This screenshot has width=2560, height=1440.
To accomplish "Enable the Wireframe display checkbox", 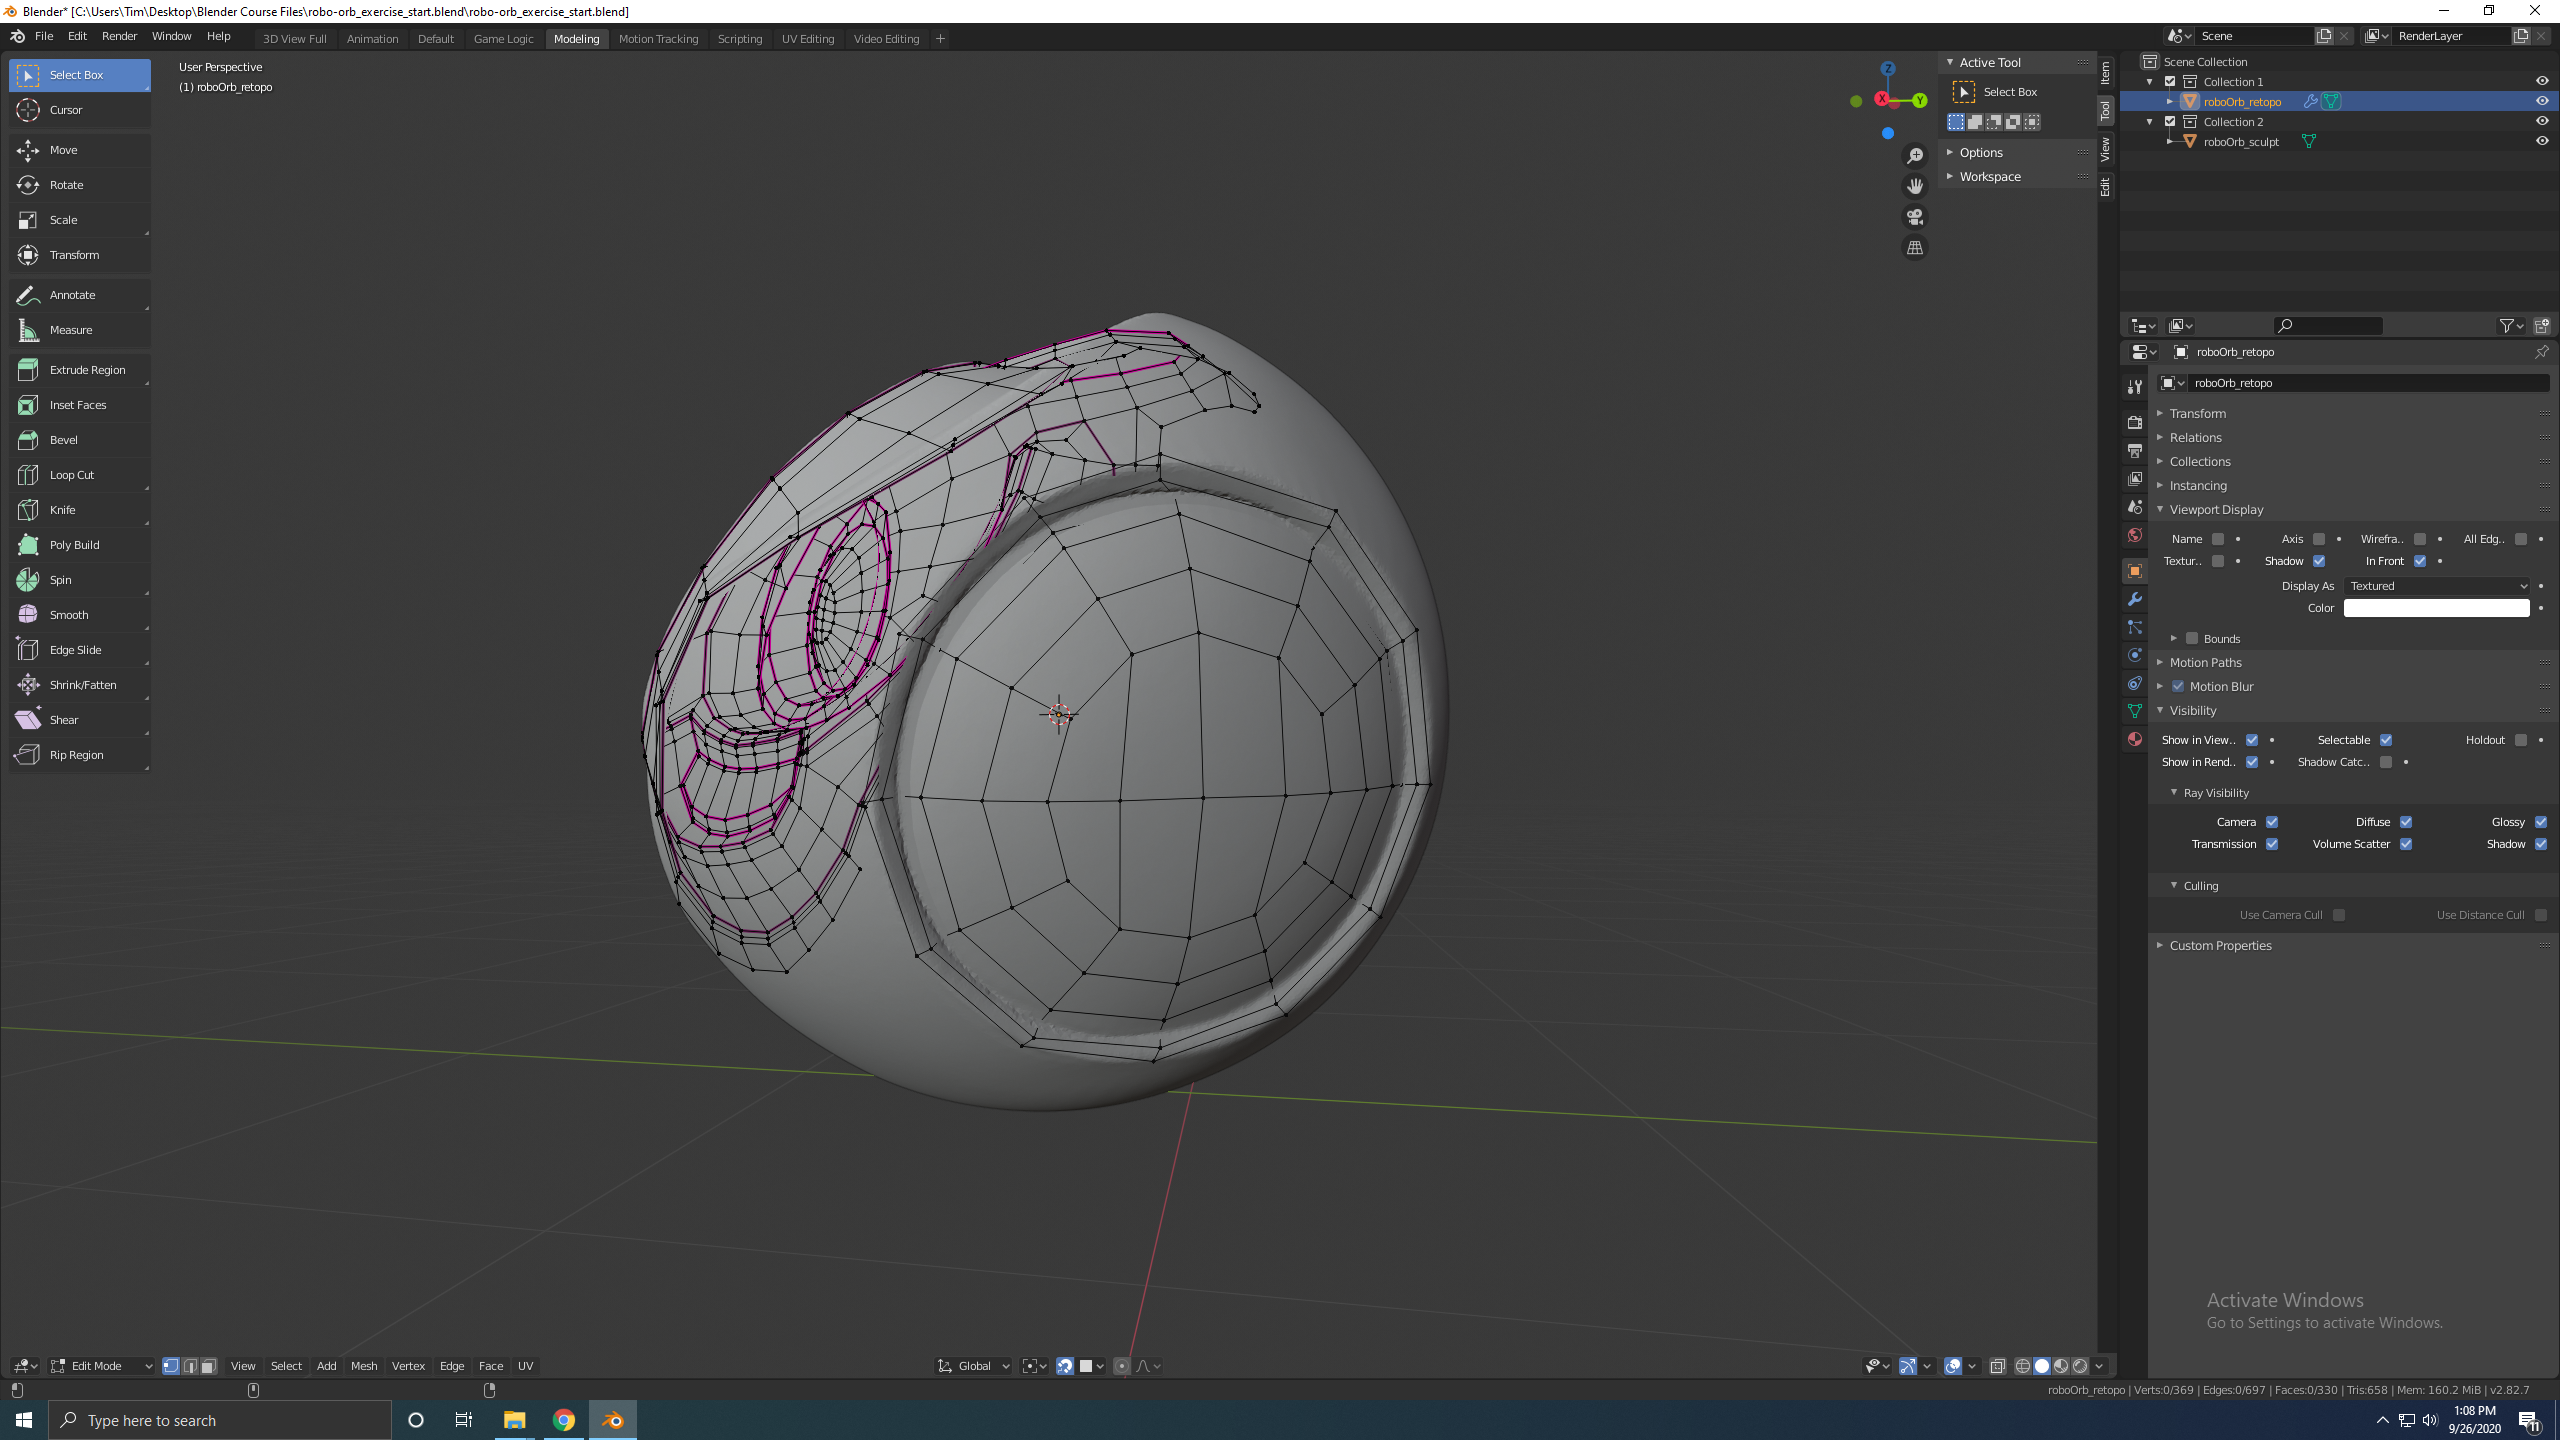I will [x=2420, y=539].
